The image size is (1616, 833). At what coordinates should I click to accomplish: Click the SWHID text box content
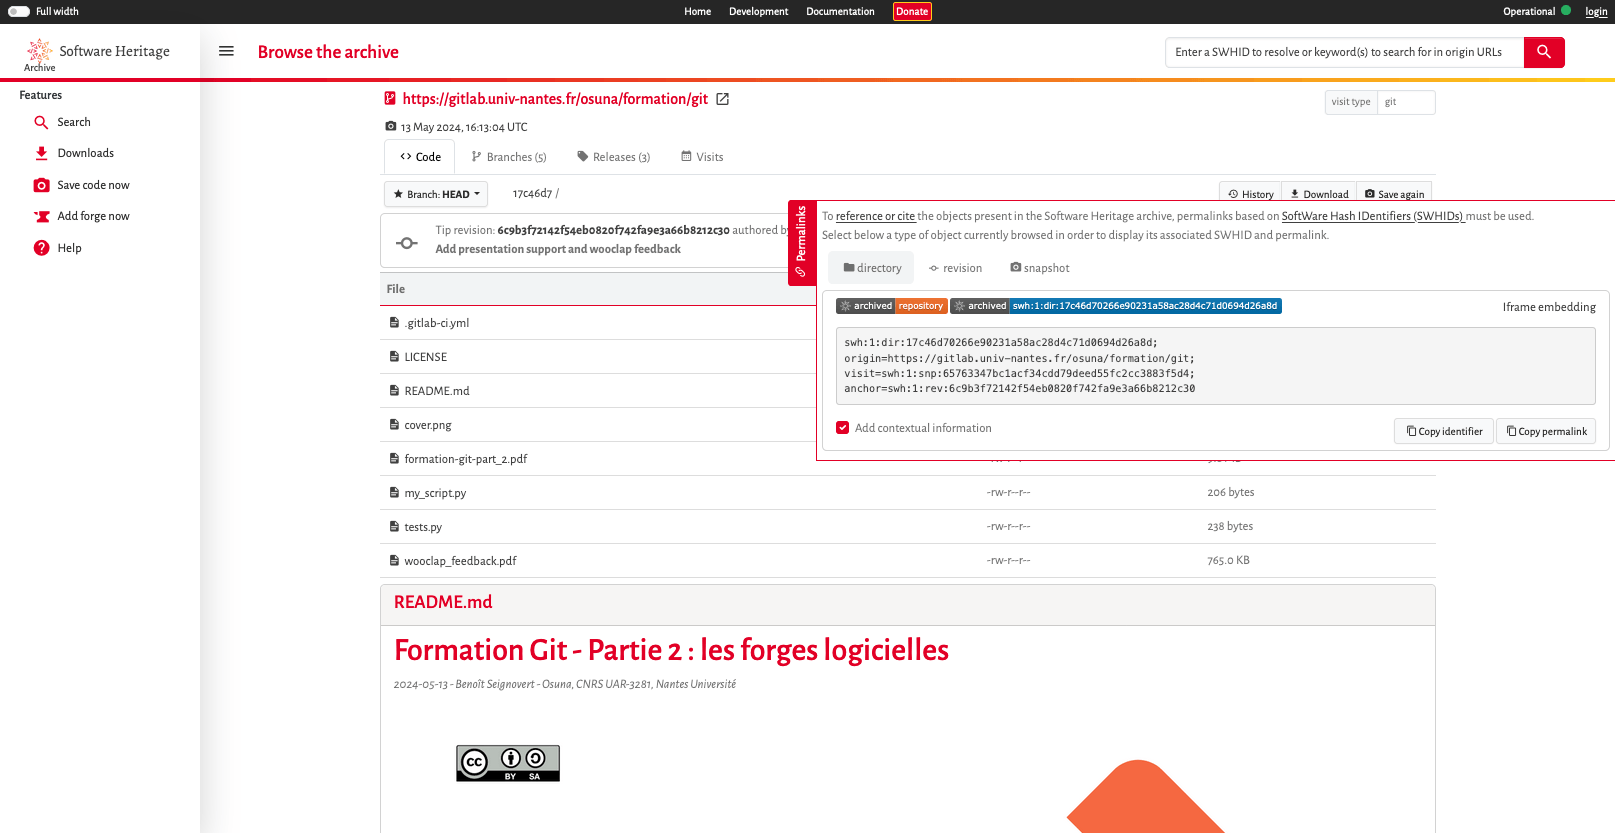coord(1215,366)
